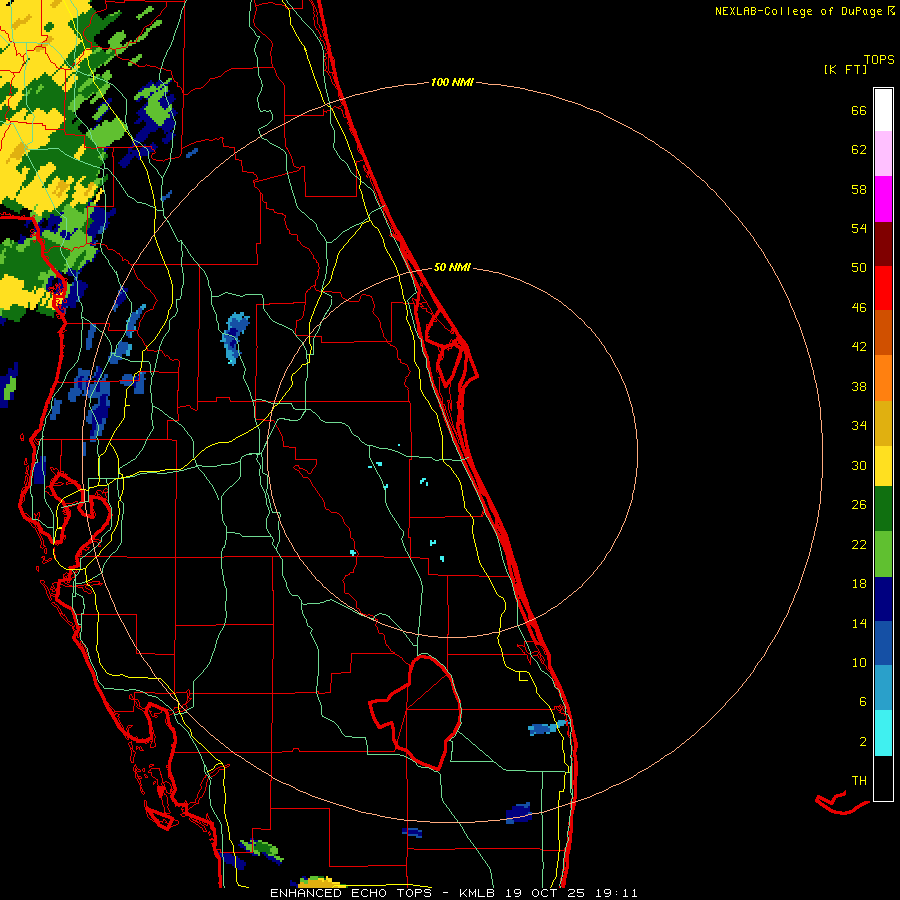Select the cyan legend color segment
The width and height of the screenshot is (900, 900).
click(x=883, y=733)
